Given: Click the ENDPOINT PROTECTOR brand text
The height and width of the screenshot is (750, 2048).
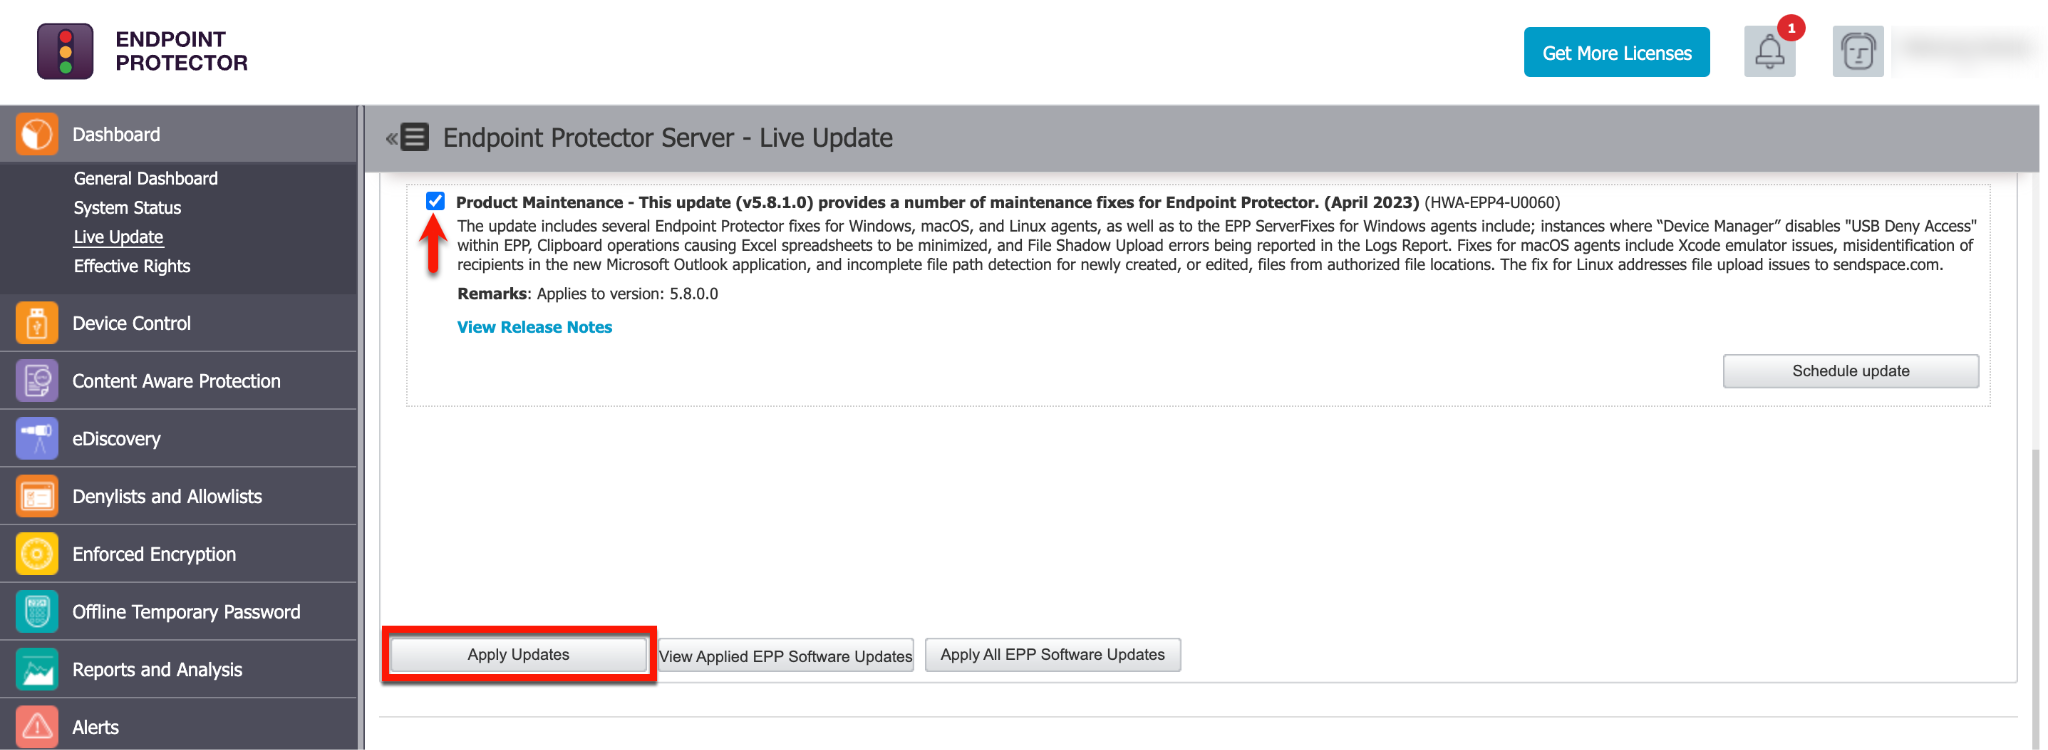Looking at the screenshot, I should coord(181,51).
